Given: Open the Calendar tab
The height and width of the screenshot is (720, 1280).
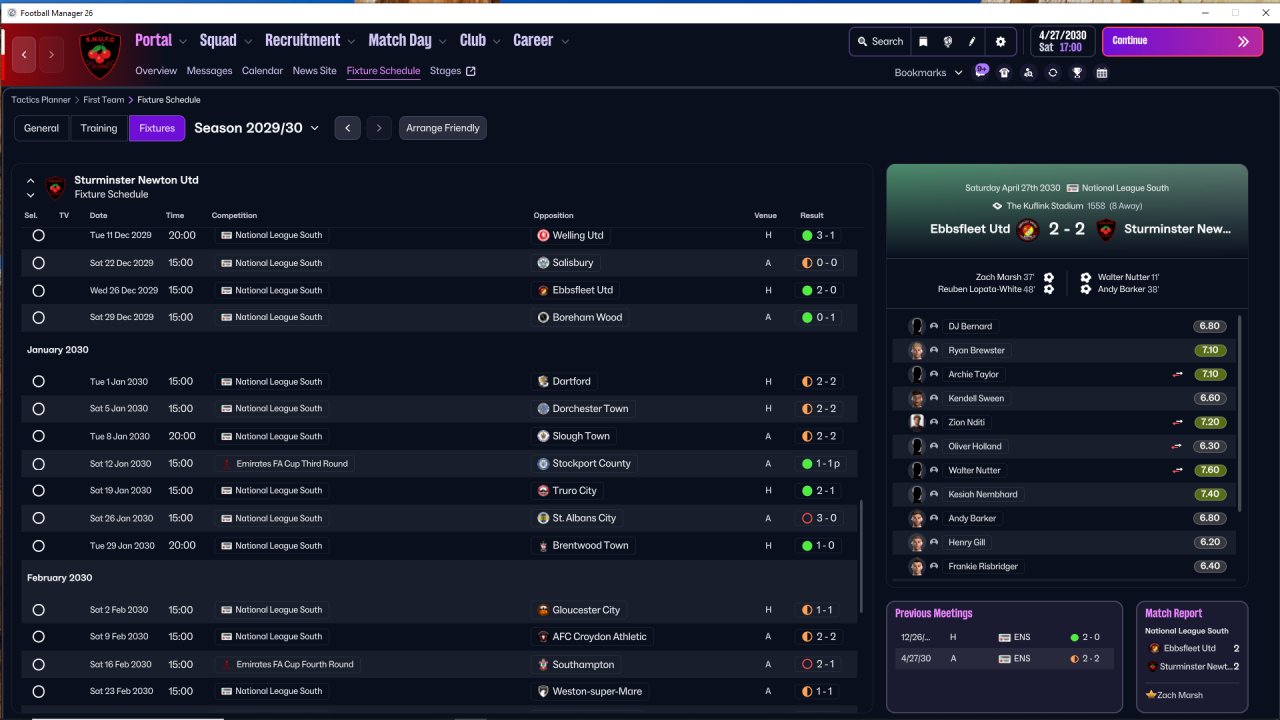Looking at the screenshot, I should point(262,71).
